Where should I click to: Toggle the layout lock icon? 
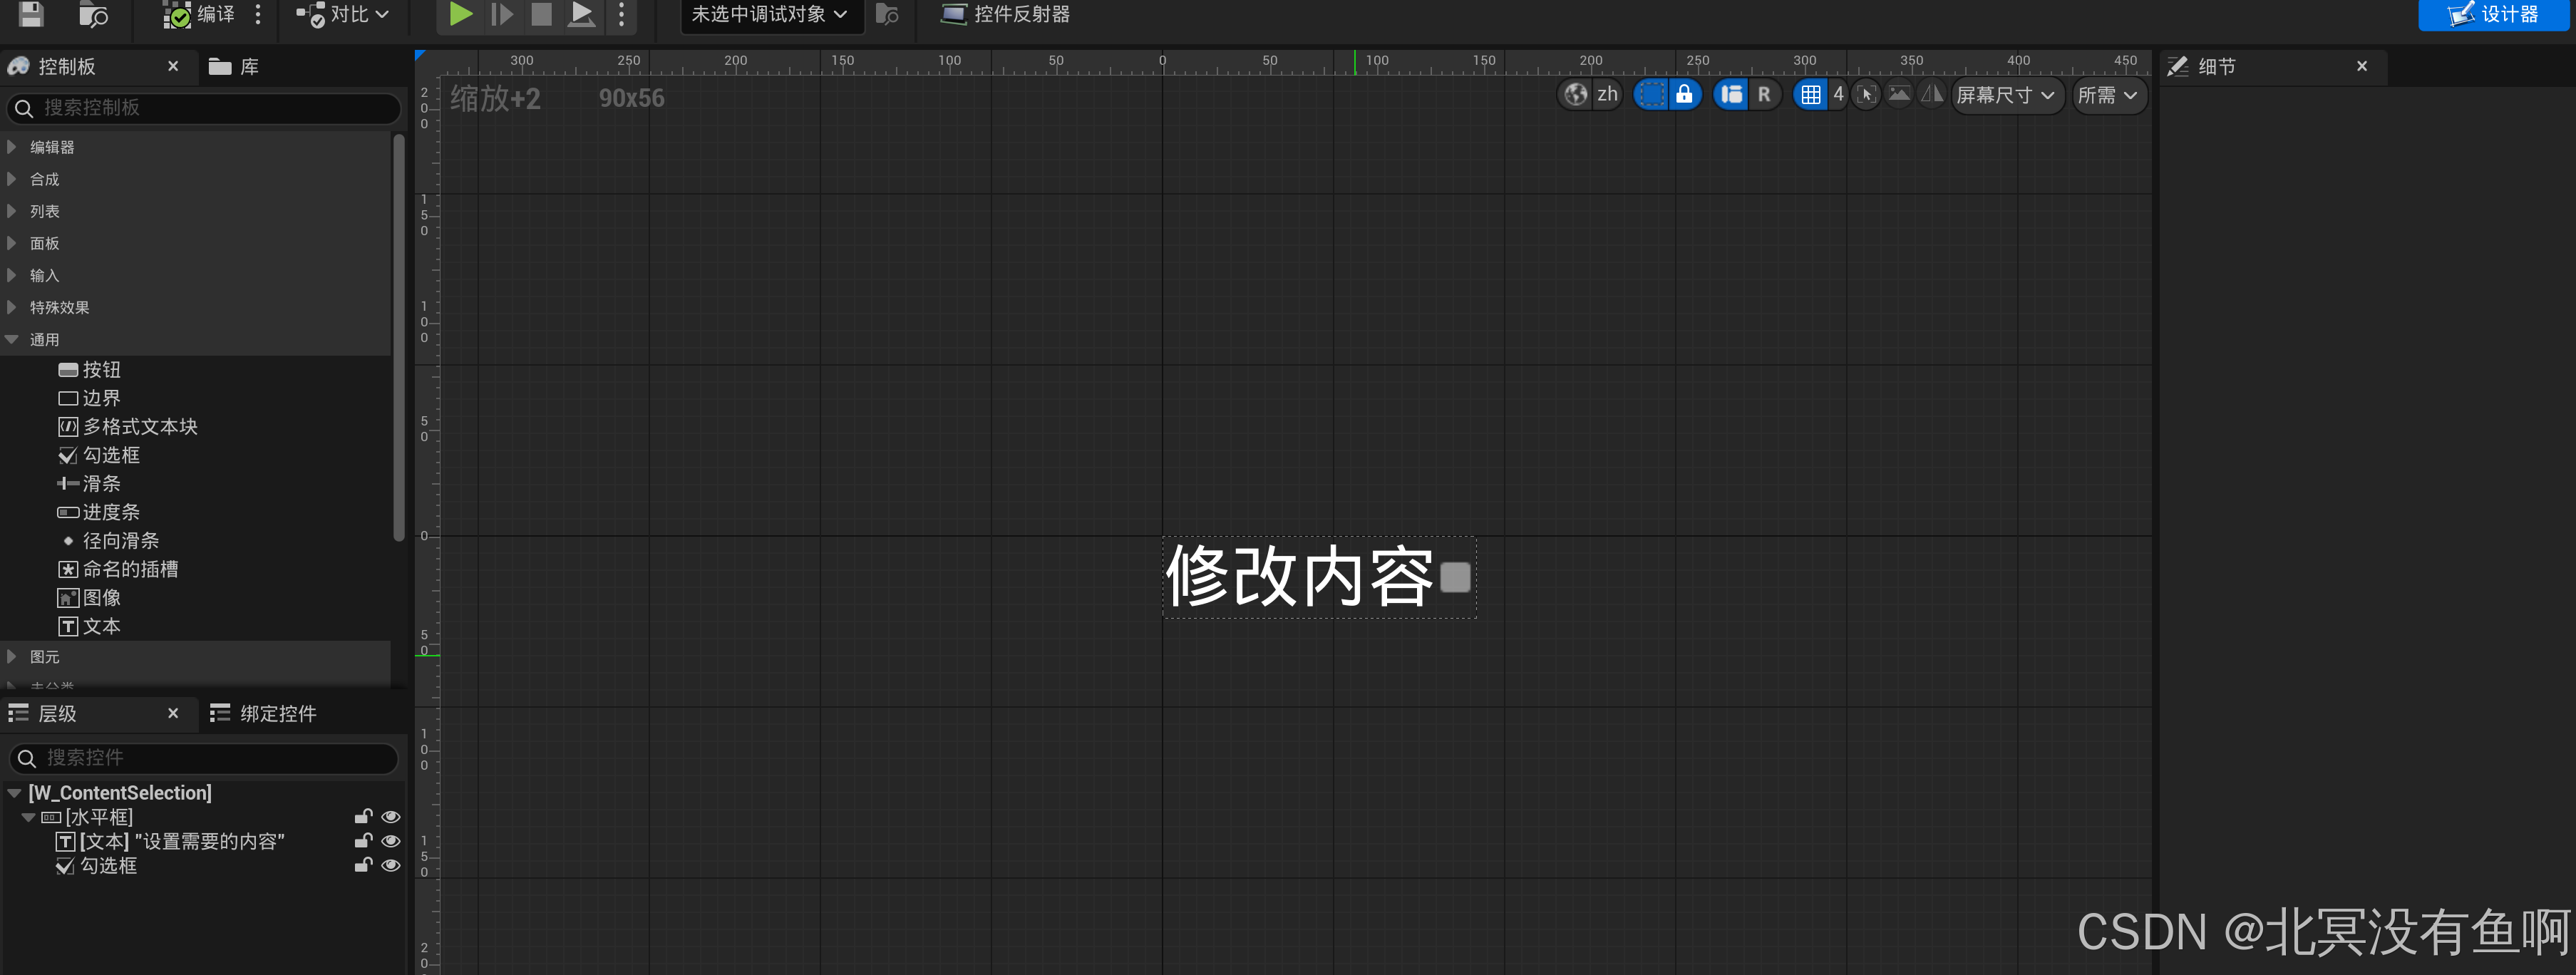(x=1684, y=95)
